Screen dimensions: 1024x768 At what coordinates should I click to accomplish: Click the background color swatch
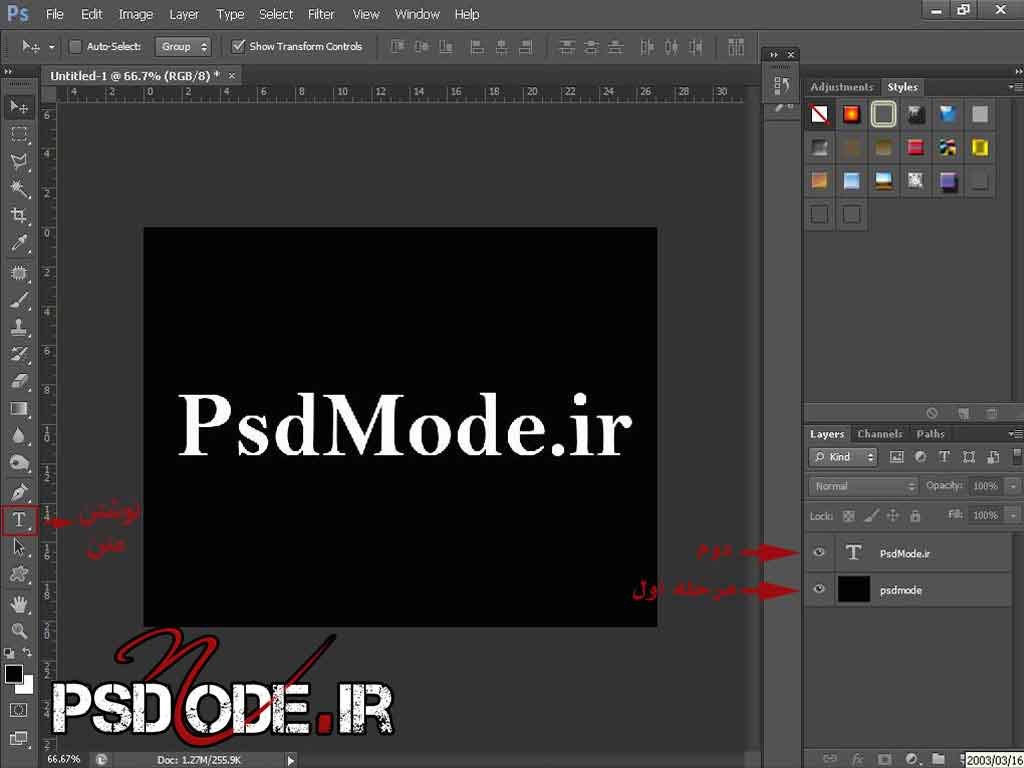(x=26, y=686)
